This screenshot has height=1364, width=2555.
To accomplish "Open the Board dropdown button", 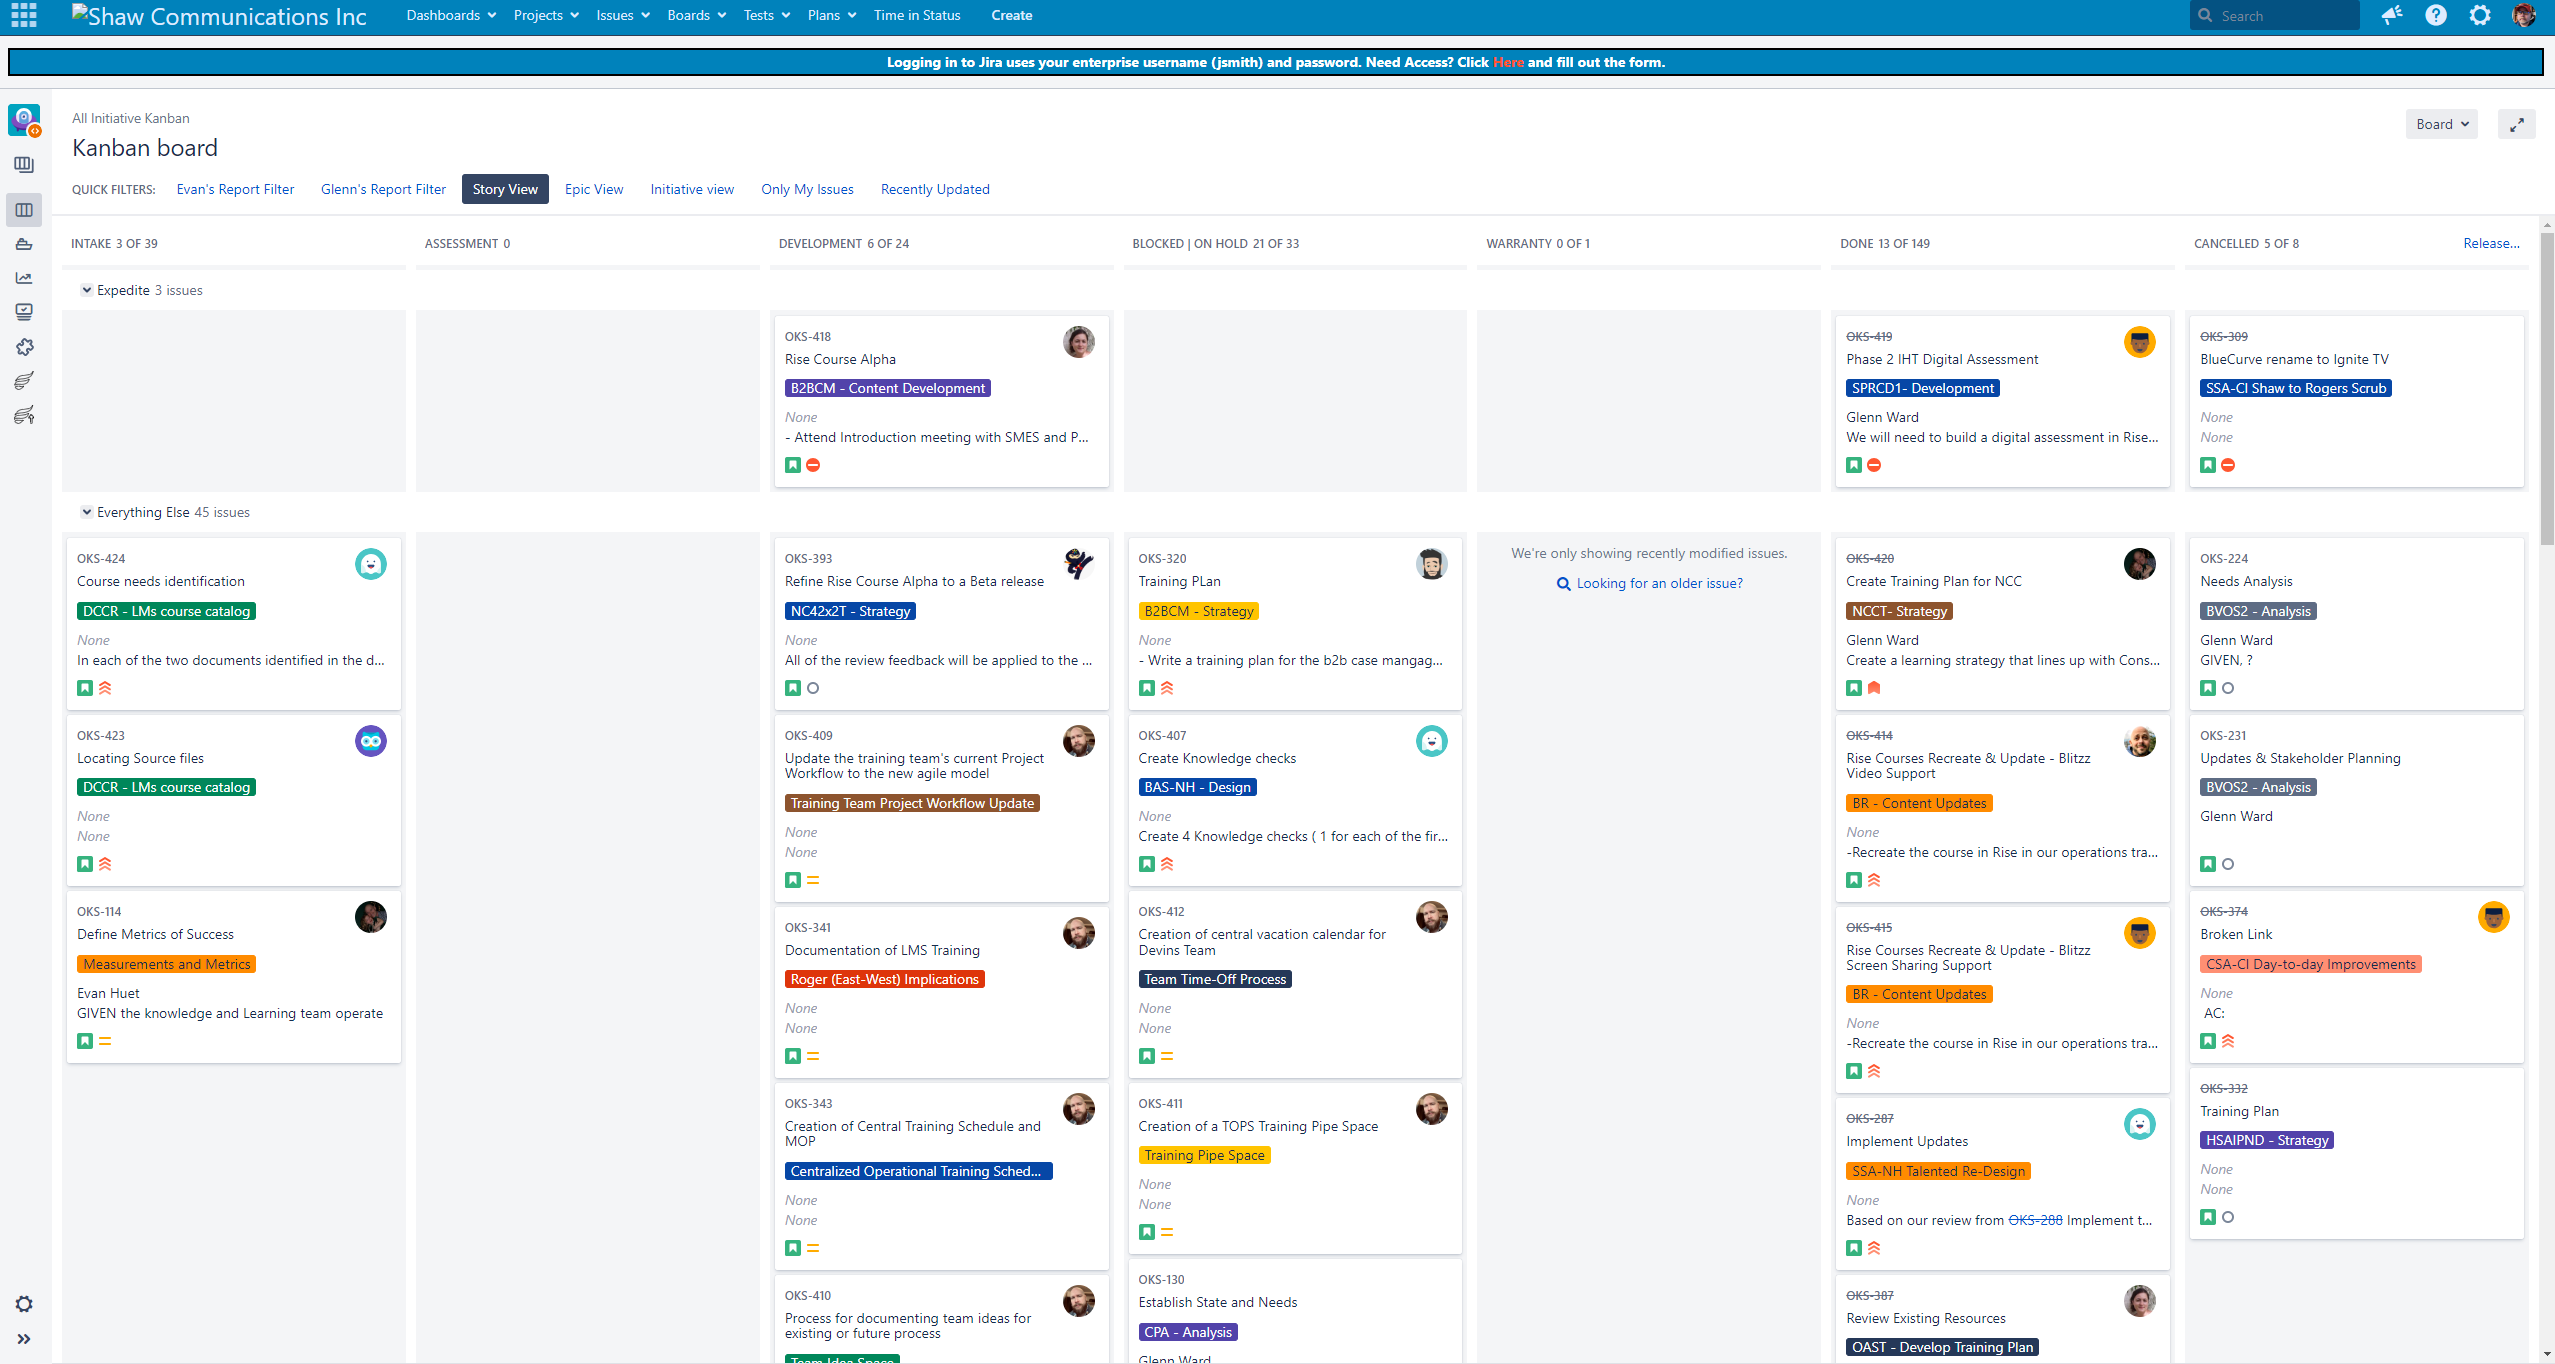I will 2441,124.
